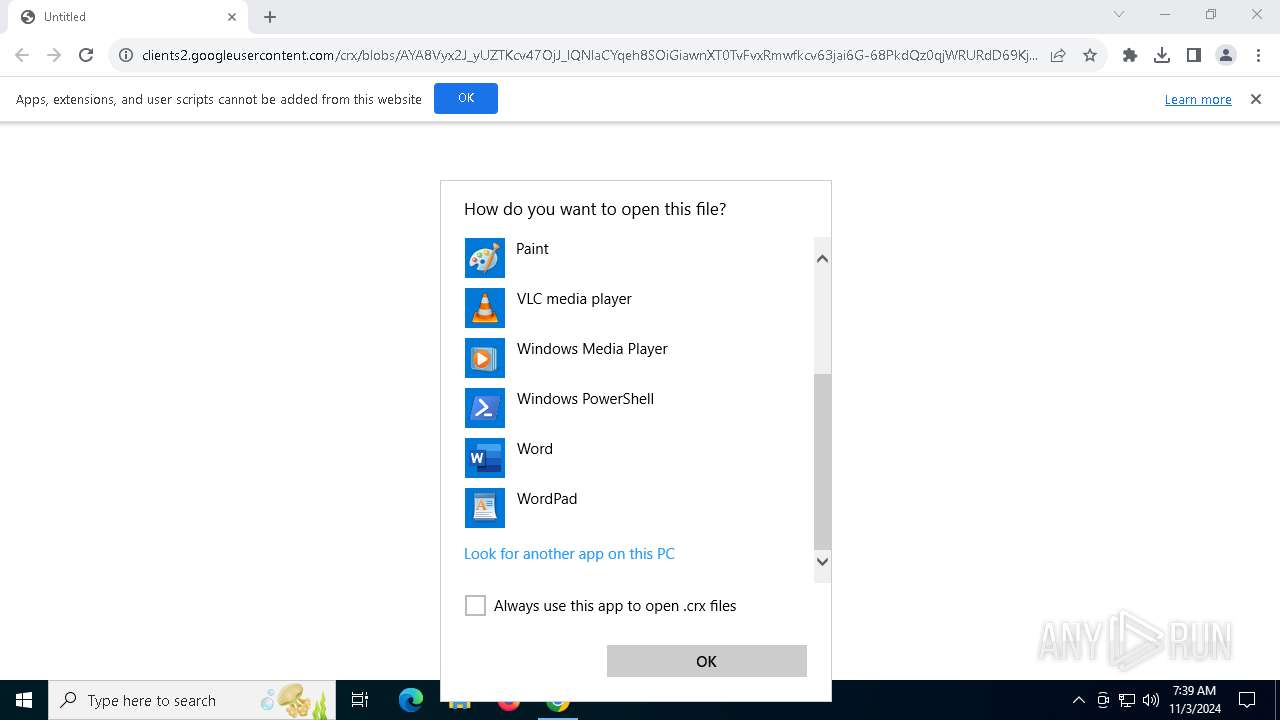
Task: Dismiss the extensions warning infobar
Action: tap(1256, 99)
